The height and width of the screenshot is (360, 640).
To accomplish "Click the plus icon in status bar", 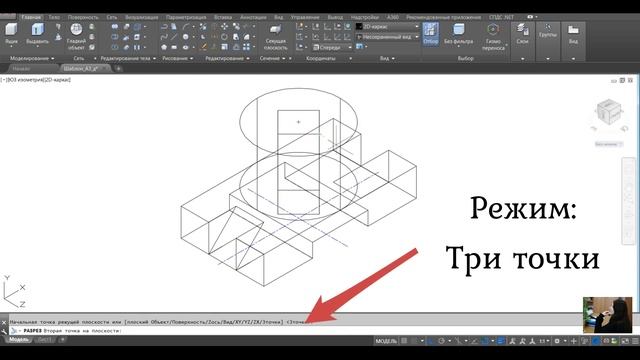I will tap(574, 341).
